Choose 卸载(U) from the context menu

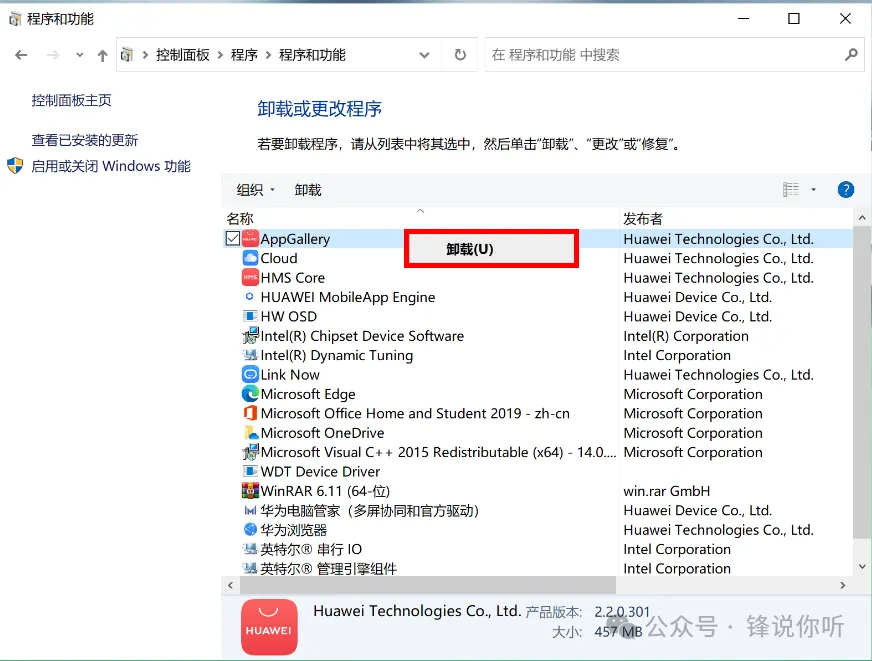tap(491, 249)
